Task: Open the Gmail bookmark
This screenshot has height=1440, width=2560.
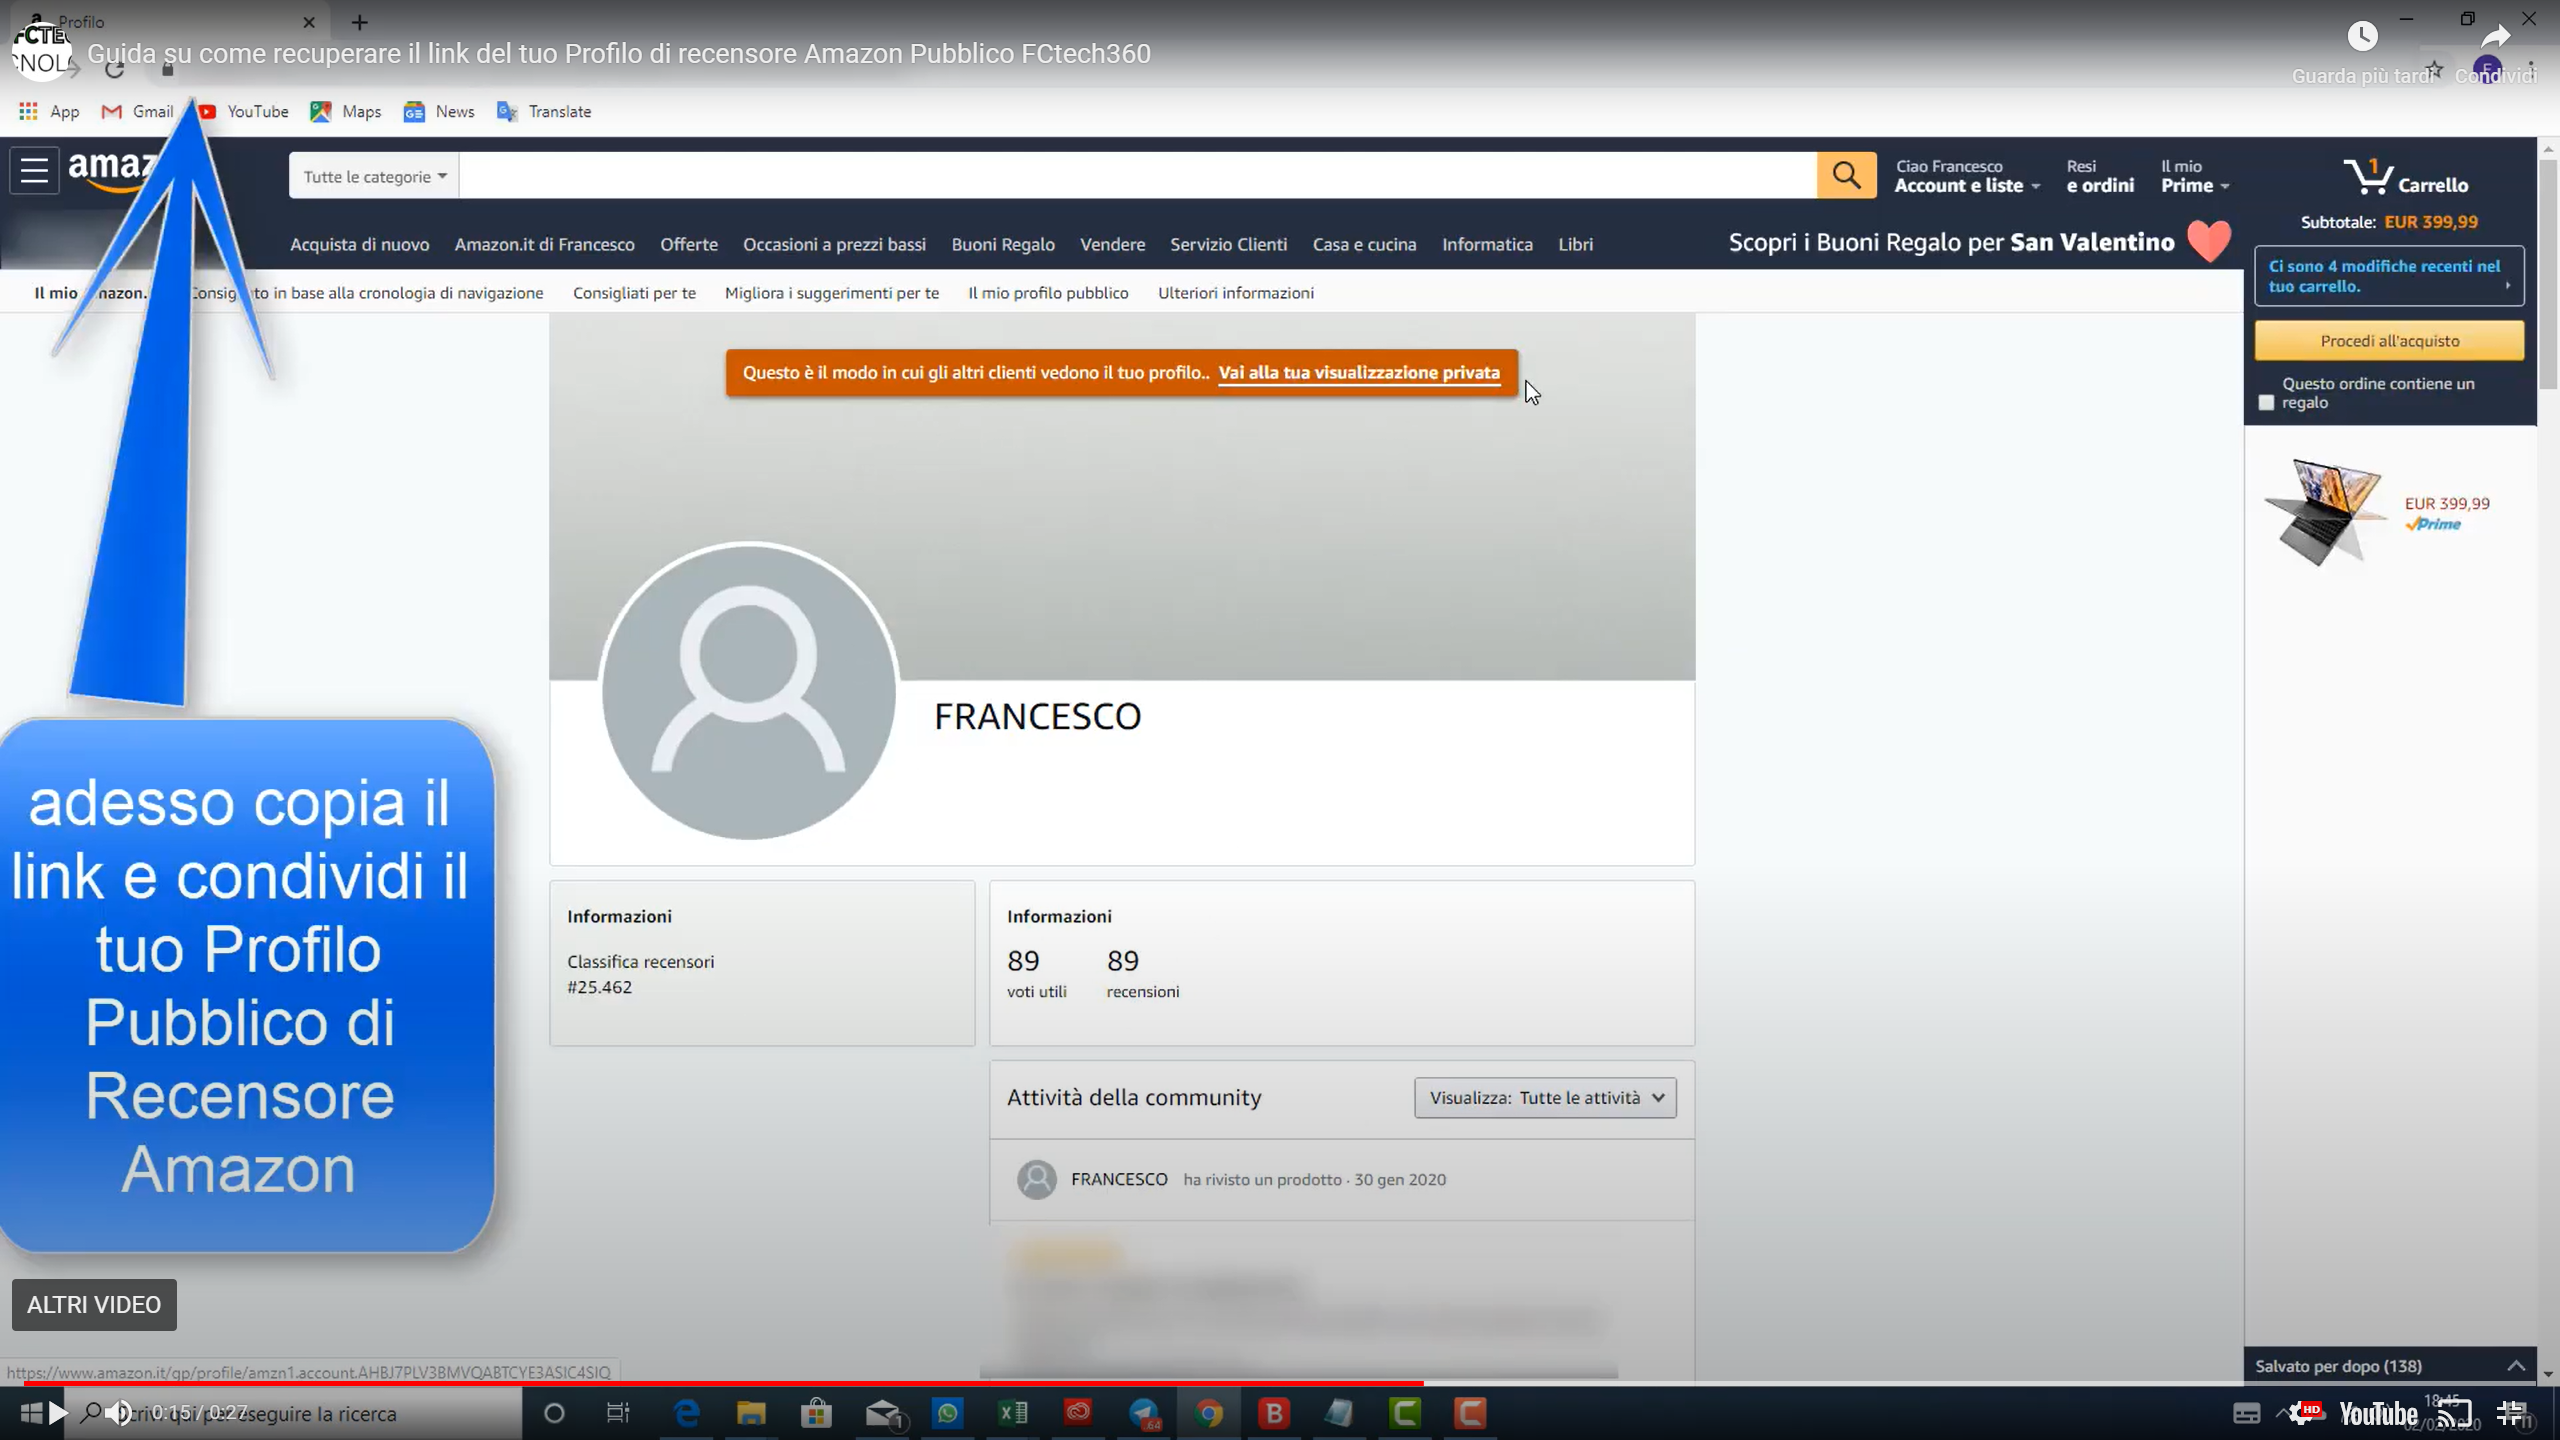Action: pos(138,111)
